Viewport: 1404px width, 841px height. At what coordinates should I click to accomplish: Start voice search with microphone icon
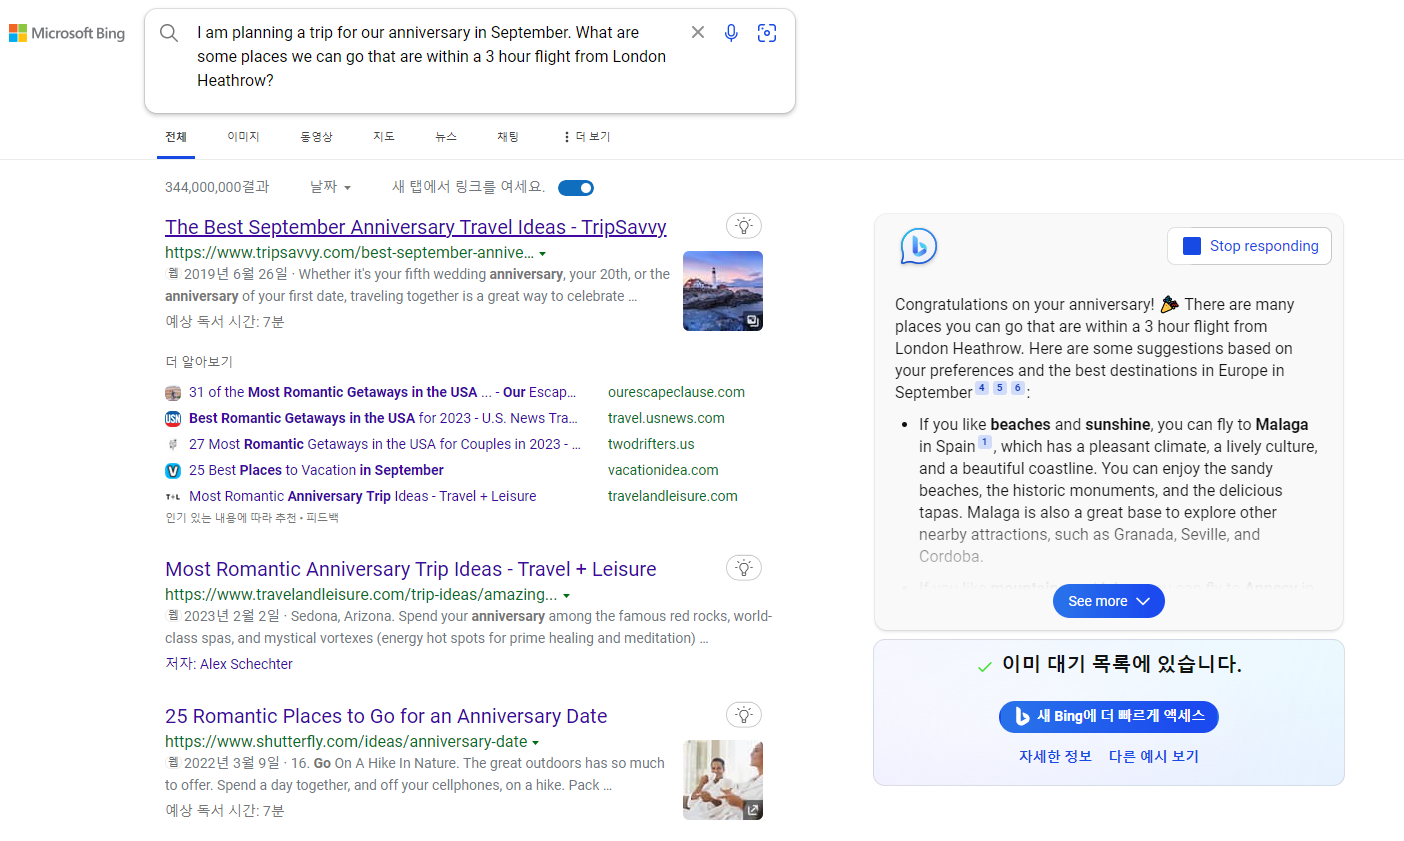732,33
